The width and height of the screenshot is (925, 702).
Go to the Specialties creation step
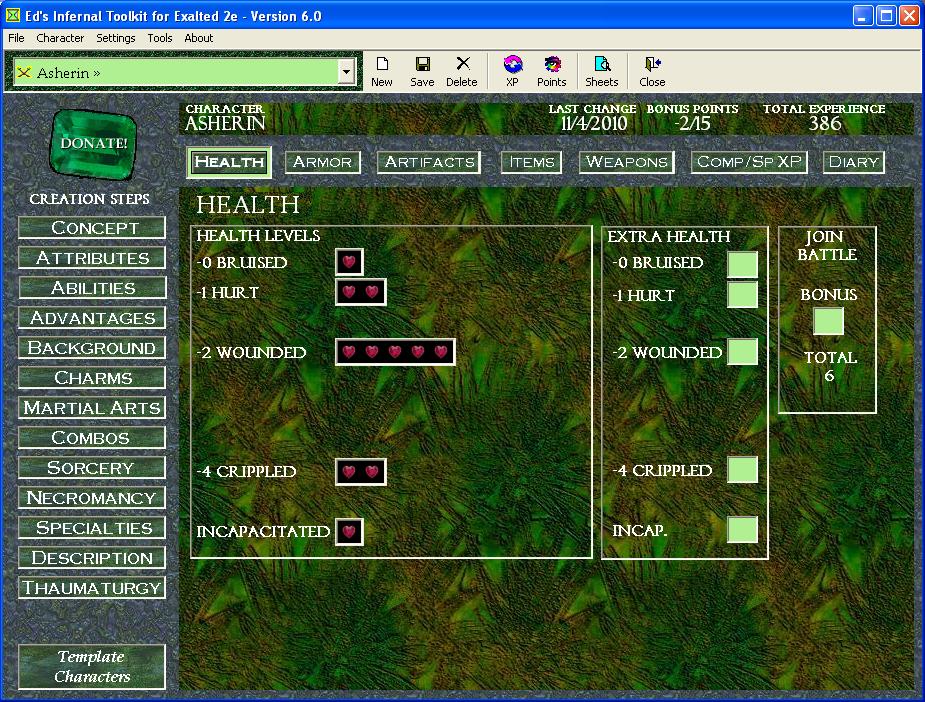click(x=92, y=528)
